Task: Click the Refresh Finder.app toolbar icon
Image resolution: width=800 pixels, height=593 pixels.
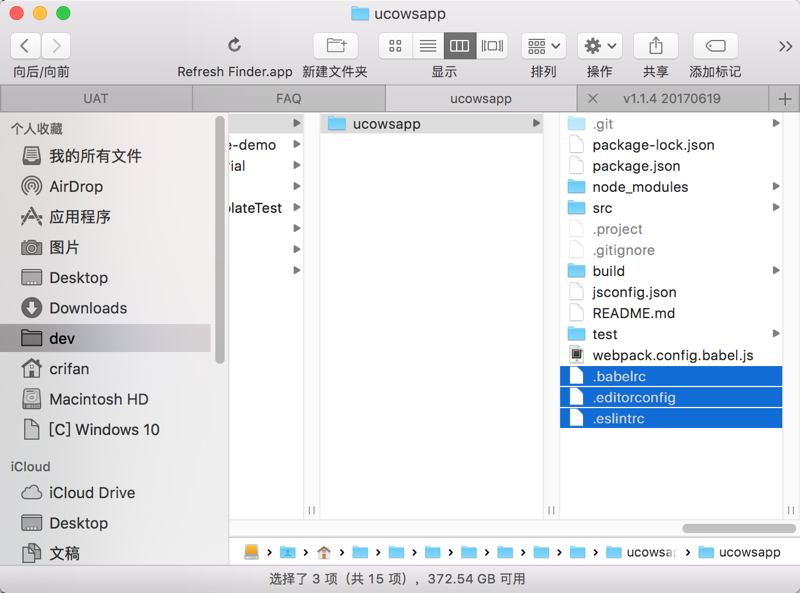Action: (235, 45)
